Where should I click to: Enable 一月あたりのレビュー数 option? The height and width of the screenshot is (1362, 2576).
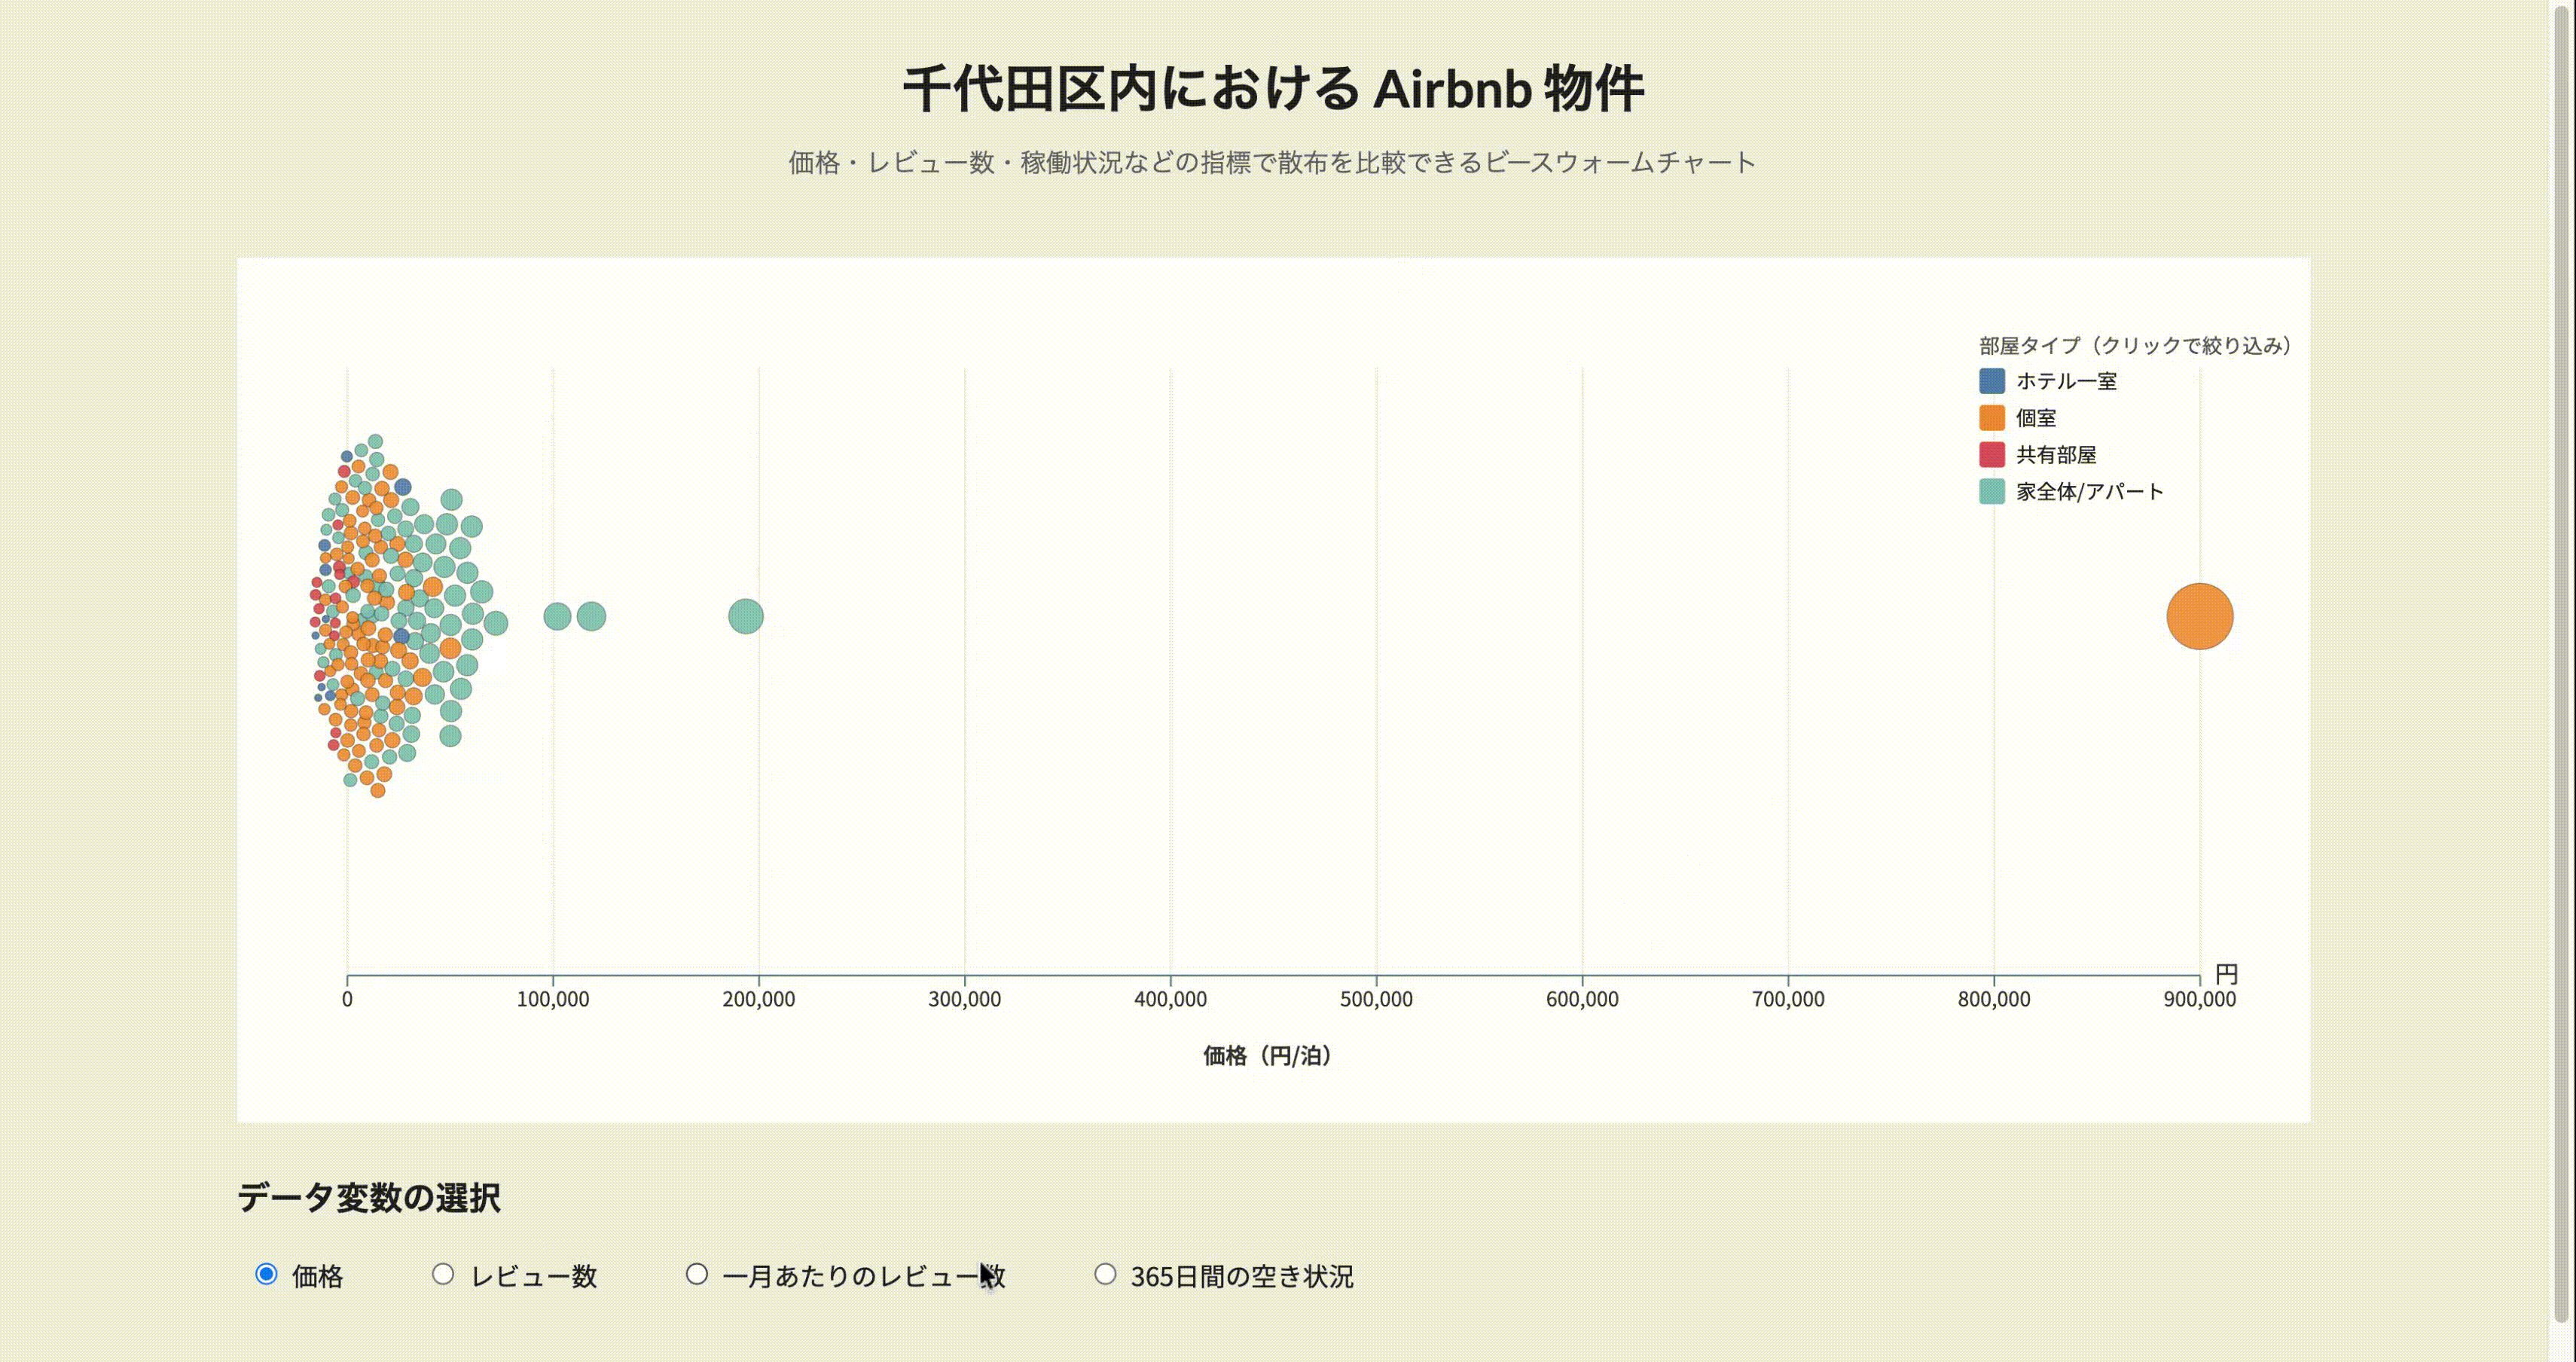pos(697,1273)
